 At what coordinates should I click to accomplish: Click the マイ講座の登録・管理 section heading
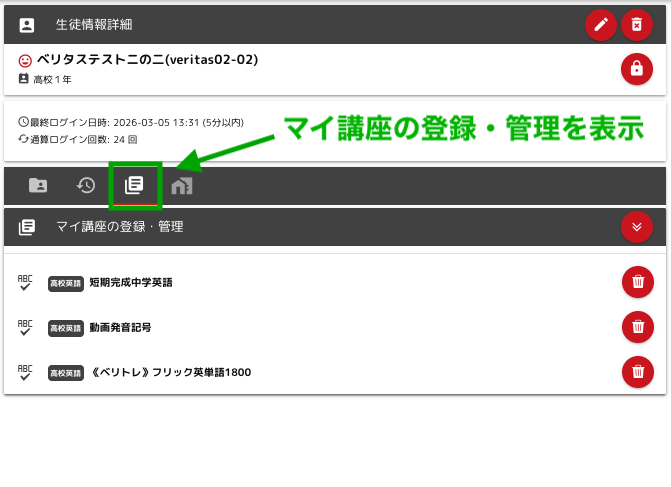click(x=120, y=226)
